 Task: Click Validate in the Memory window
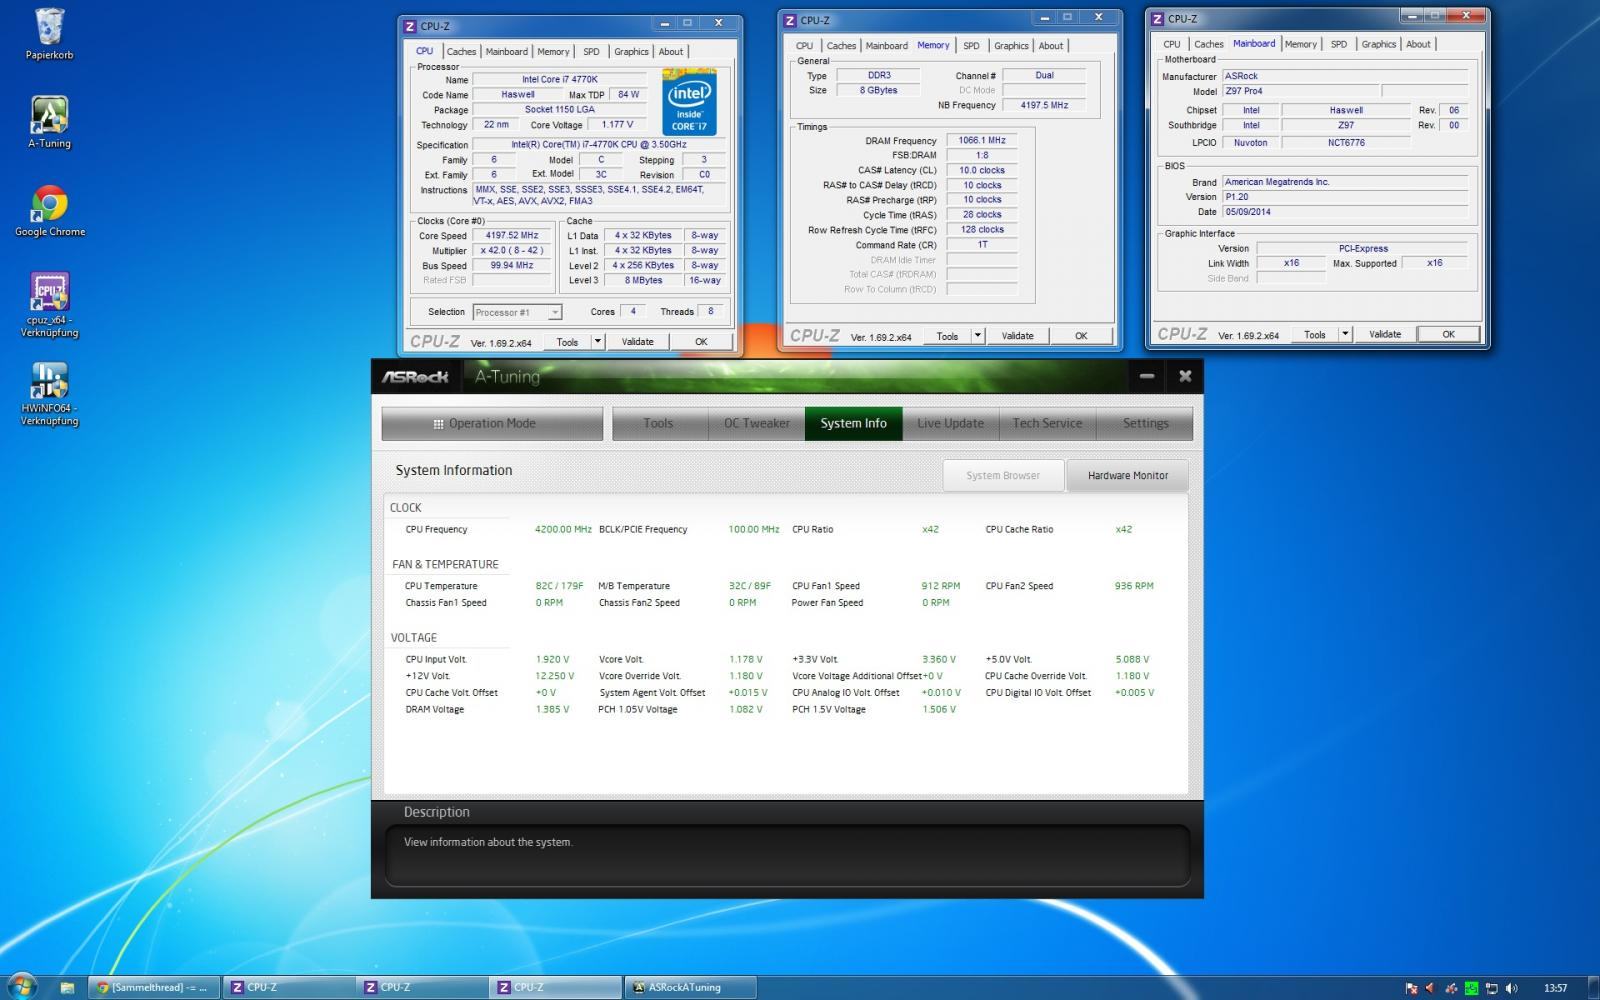pos(1017,336)
